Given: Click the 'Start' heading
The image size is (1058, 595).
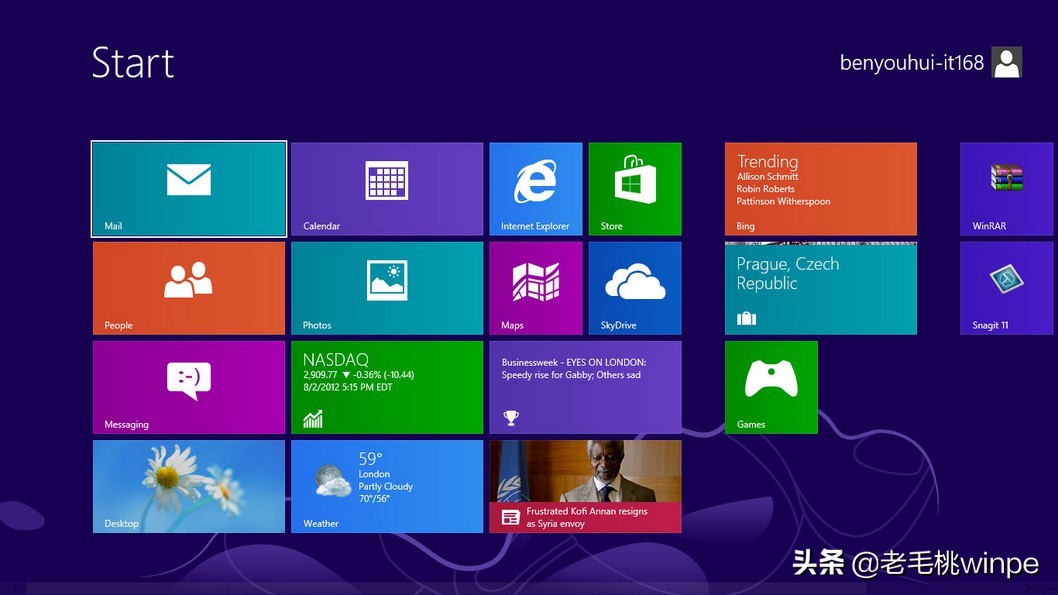Looking at the screenshot, I should 133,63.
